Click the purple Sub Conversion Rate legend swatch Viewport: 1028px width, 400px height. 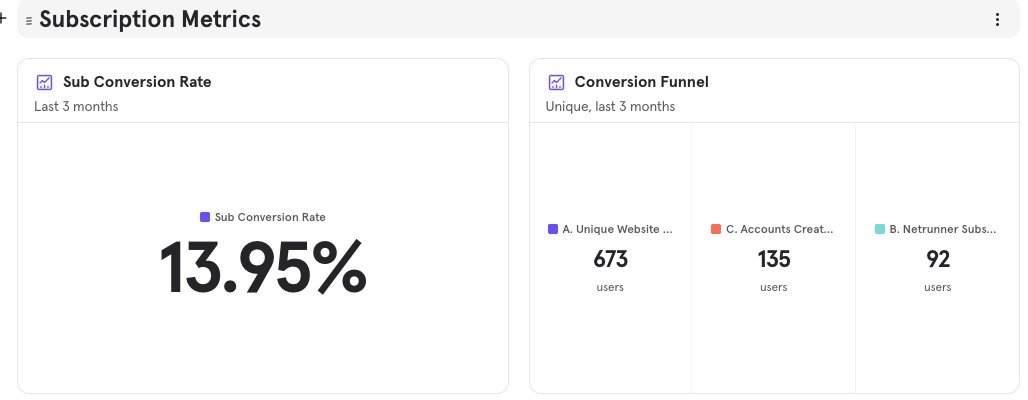(205, 217)
